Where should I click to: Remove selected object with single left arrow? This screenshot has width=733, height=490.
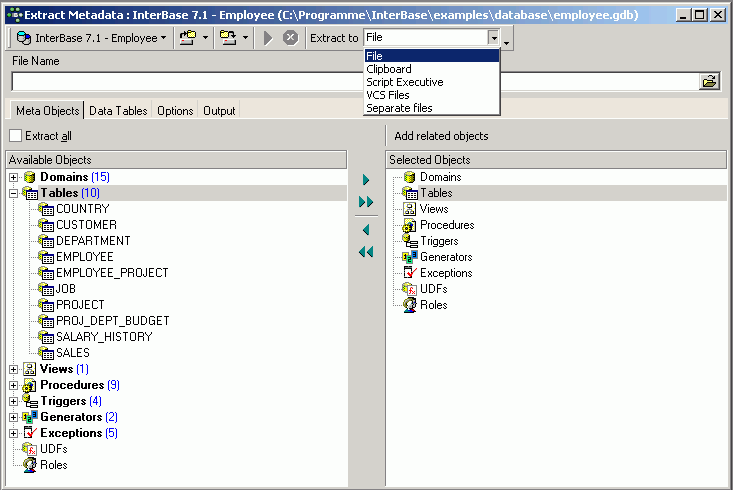[x=366, y=230]
